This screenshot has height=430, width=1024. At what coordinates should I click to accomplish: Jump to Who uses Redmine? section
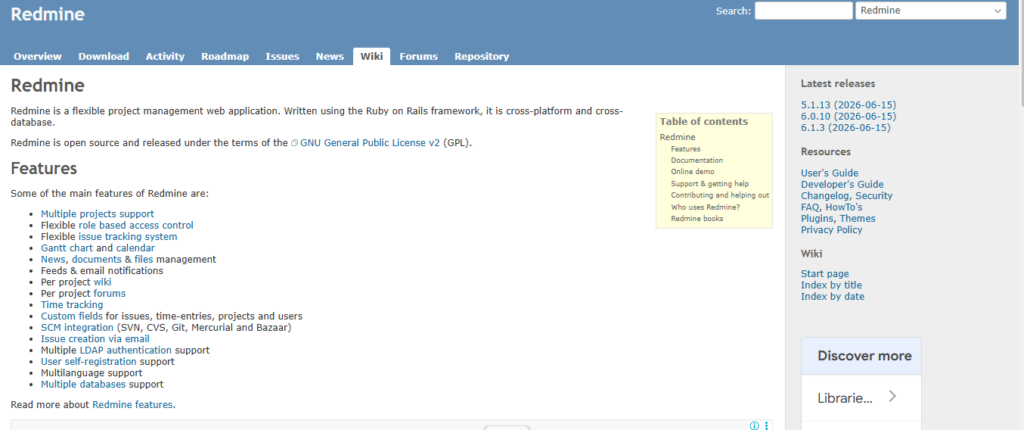pos(705,207)
